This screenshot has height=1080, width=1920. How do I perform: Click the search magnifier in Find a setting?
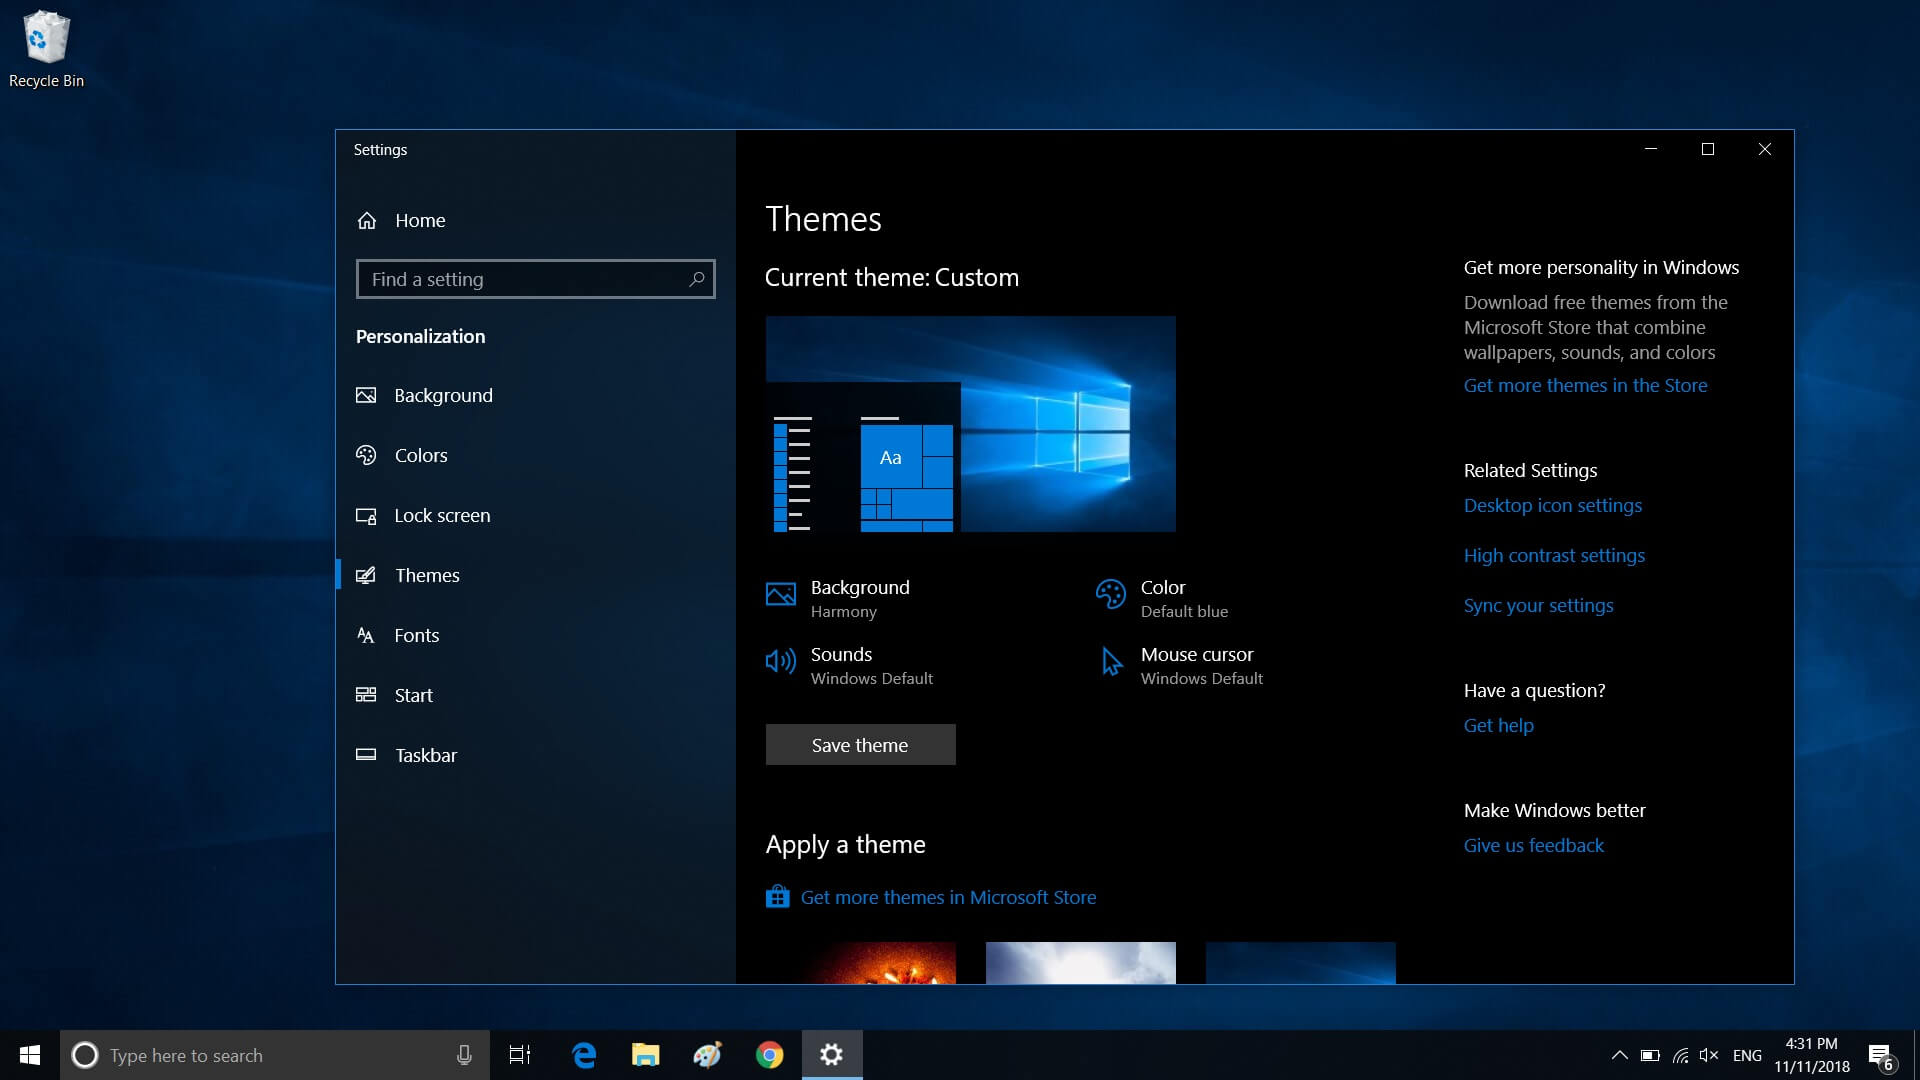tap(697, 279)
